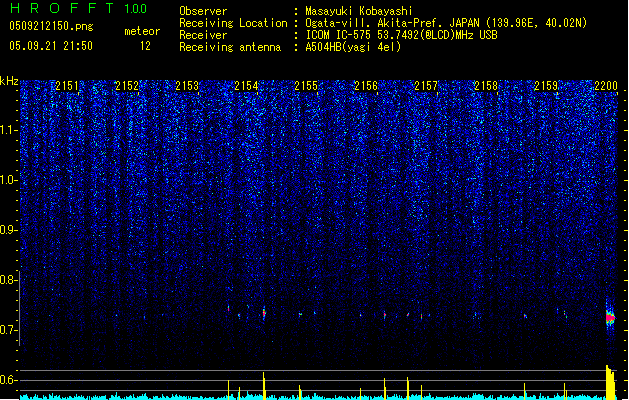
Task: Click the 2159 time marker
Action: click(x=546, y=86)
